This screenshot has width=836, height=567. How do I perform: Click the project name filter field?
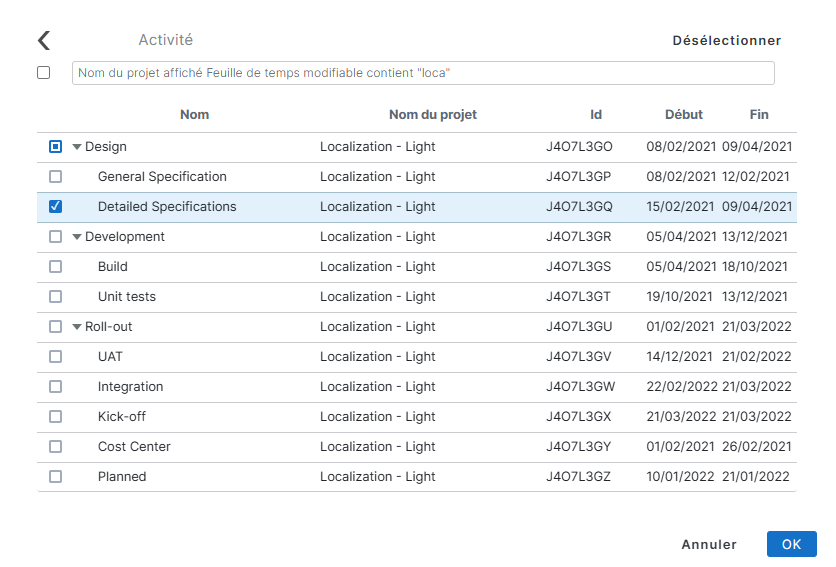tap(423, 73)
